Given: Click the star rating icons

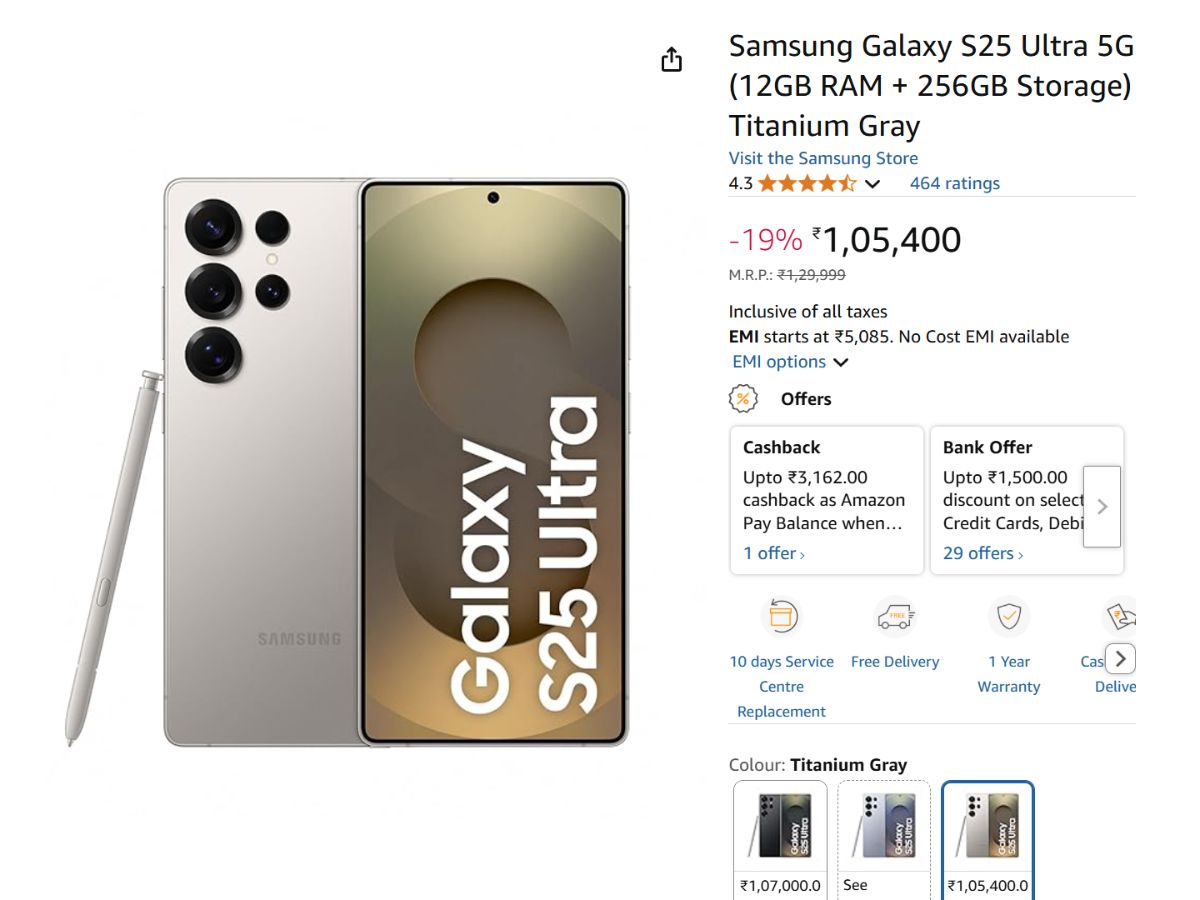Looking at the screenshot, I should pyautogui.click(x=806, y=183).
